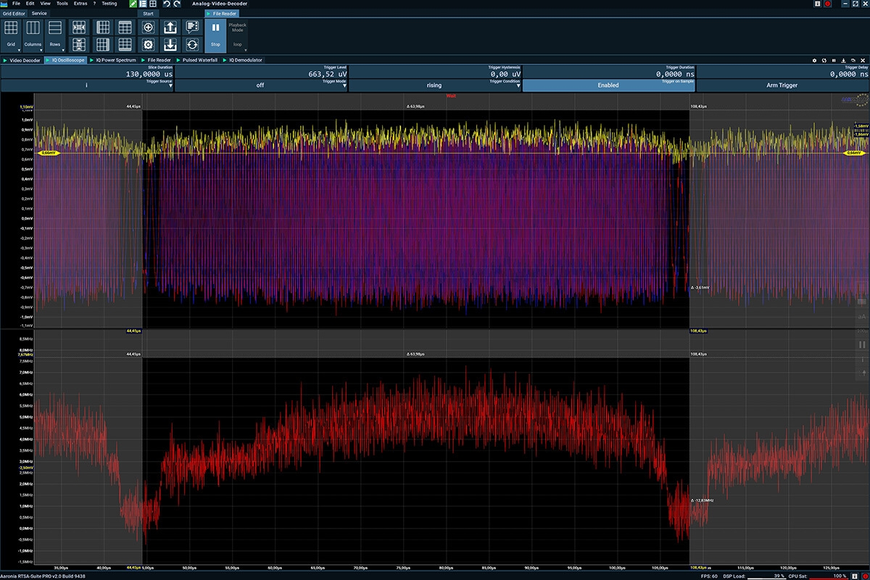Click the Slice Duration value field
This screenshot has height=580, width=870.
(x=87, y=72)
